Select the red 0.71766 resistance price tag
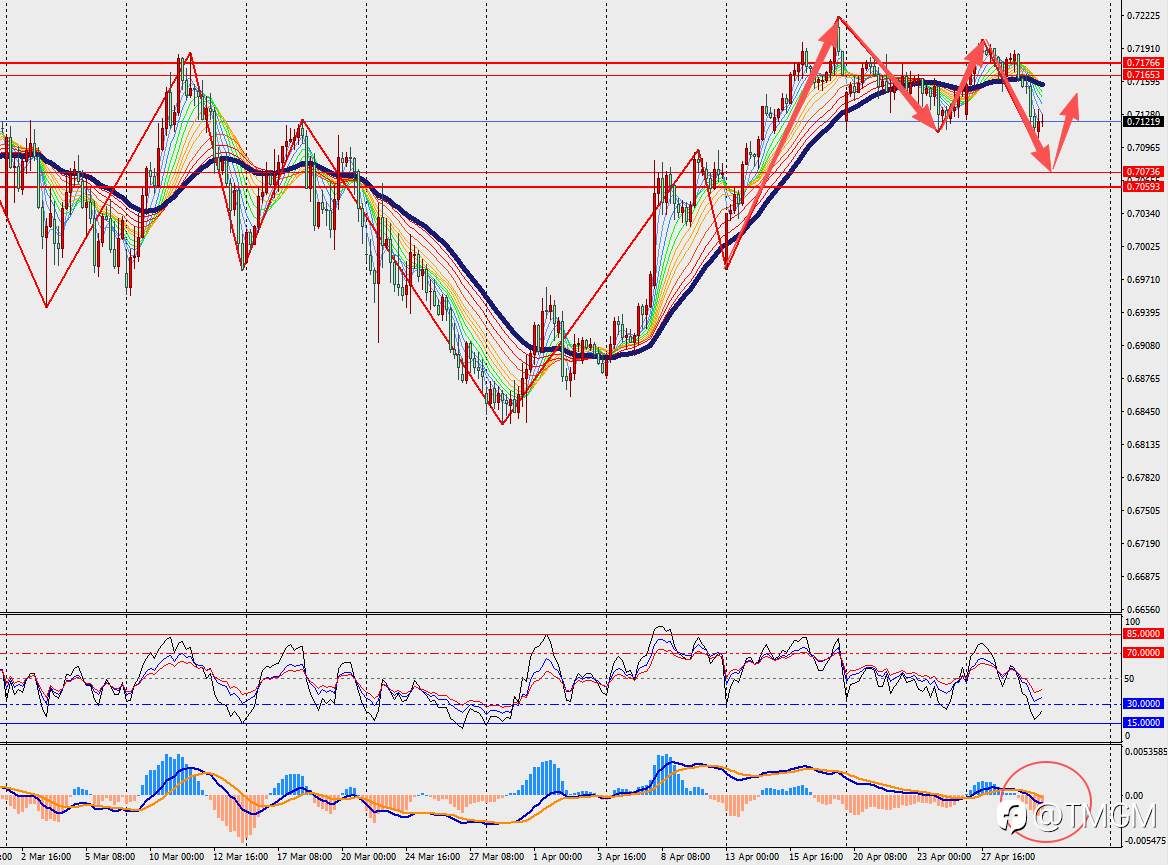The width and height of the screenshot is (1169, 865). pyautogui.click(x=1143, y=63)
